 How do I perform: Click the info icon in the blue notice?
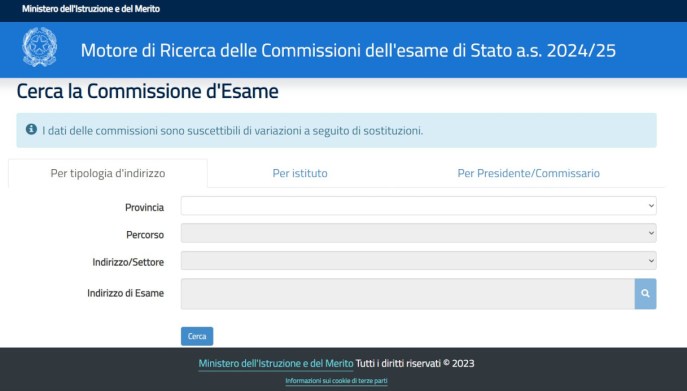pyautogui.click(x=31, y=129)
